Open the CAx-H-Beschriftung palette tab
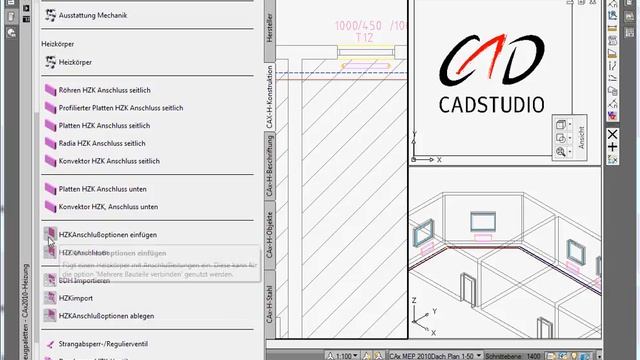The image size is (640, 360). coord(269,166)
